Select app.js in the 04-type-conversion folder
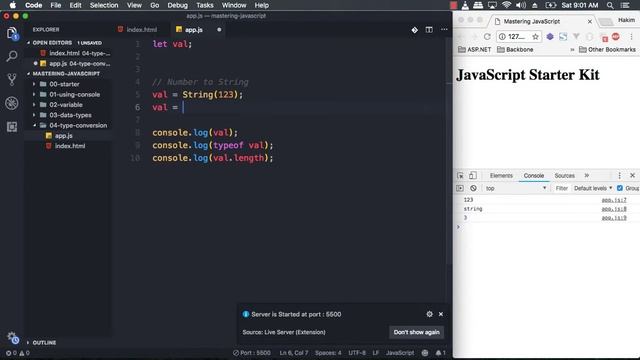 [63, 136]
